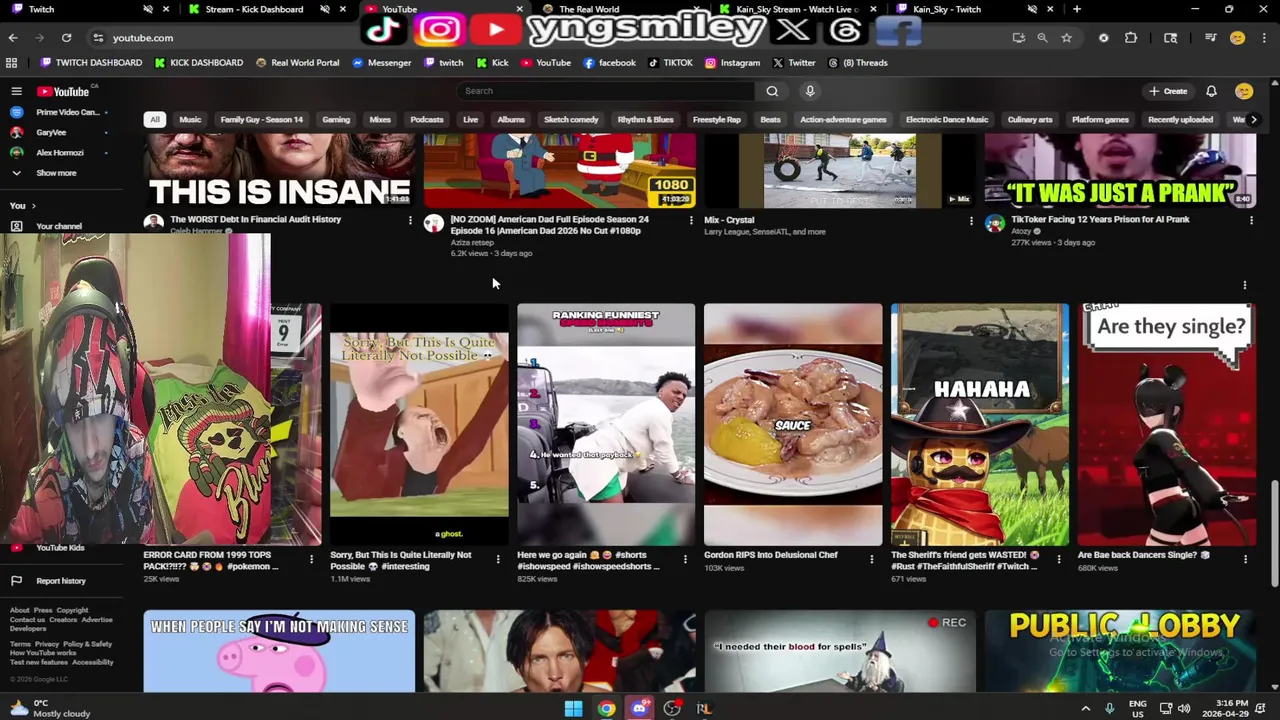Open PUBLIC LOBBY video thumbnail

point(1120,651)
